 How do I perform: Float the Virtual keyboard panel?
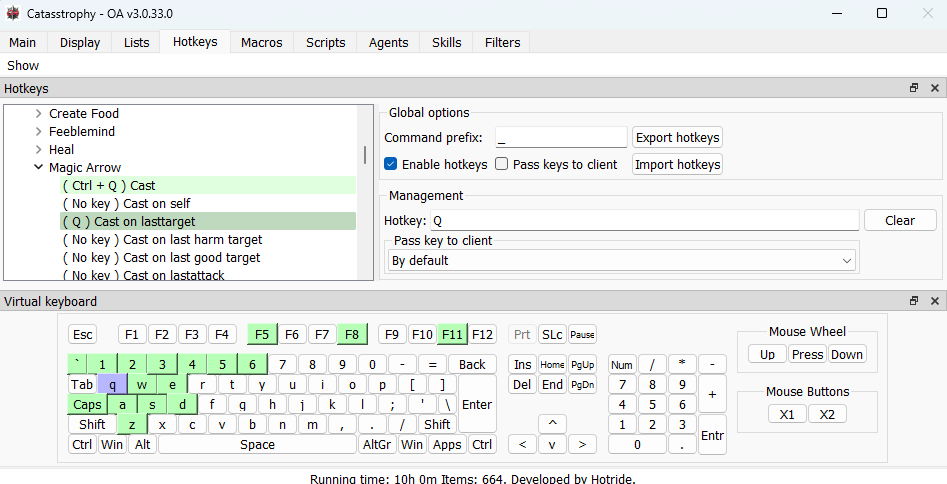(x=914, y=301)
